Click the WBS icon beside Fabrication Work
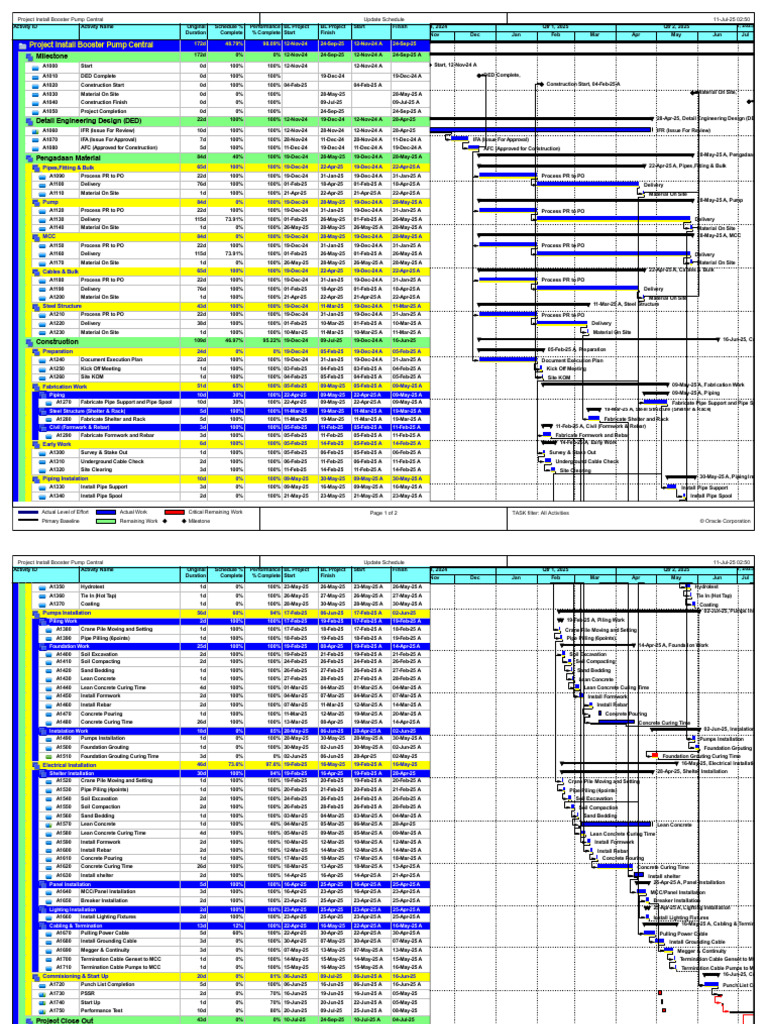This screenshot has height=1024, width=768. (37, 387)
